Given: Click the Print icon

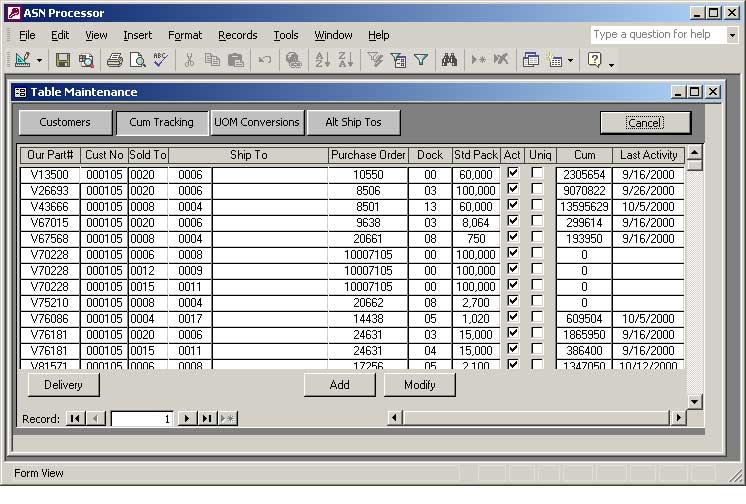Looking at the screenshot, I should point(115,60).
